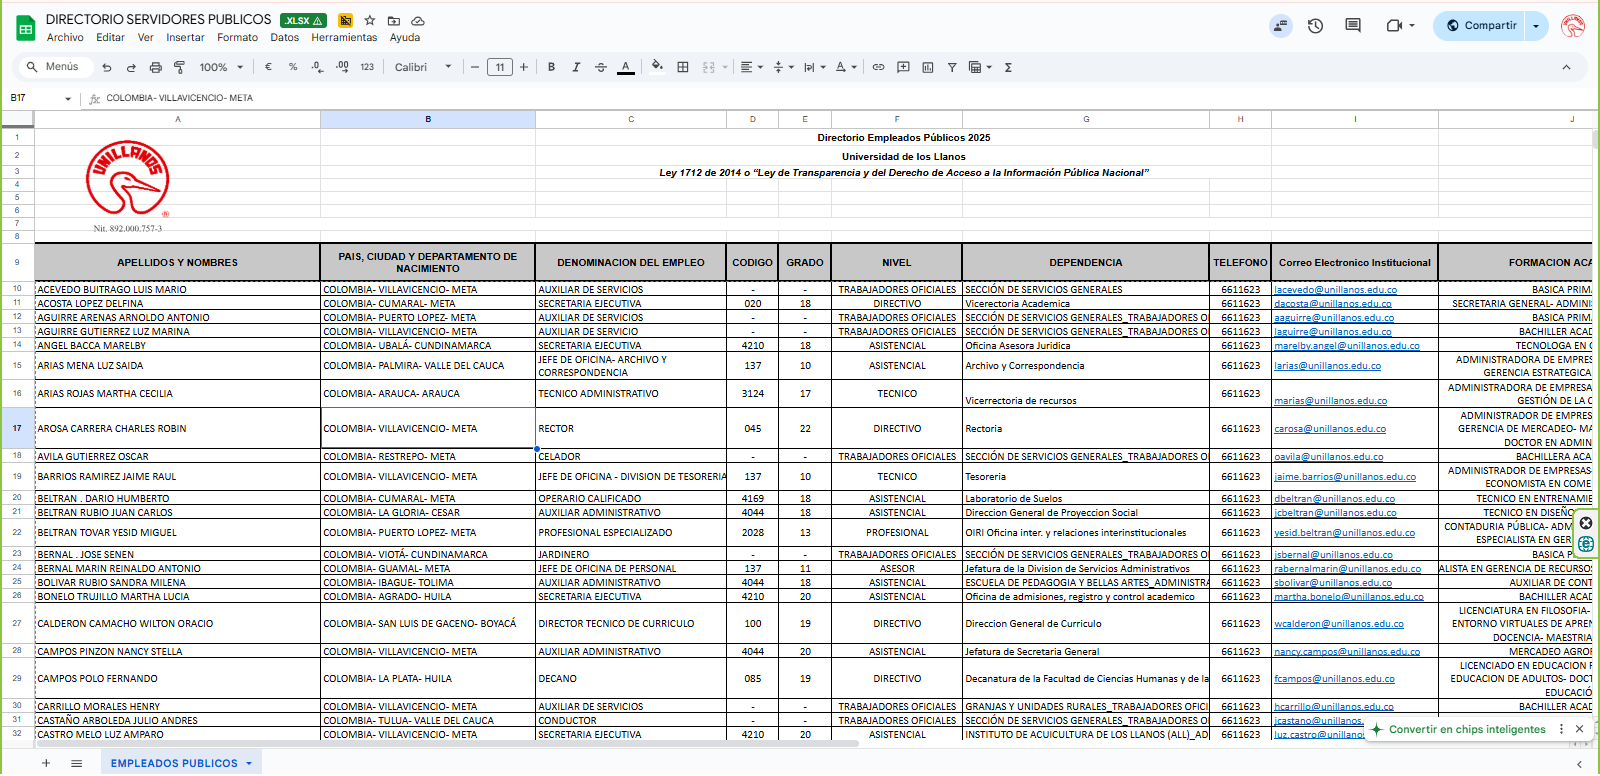Open version history clock icon

1315,25
